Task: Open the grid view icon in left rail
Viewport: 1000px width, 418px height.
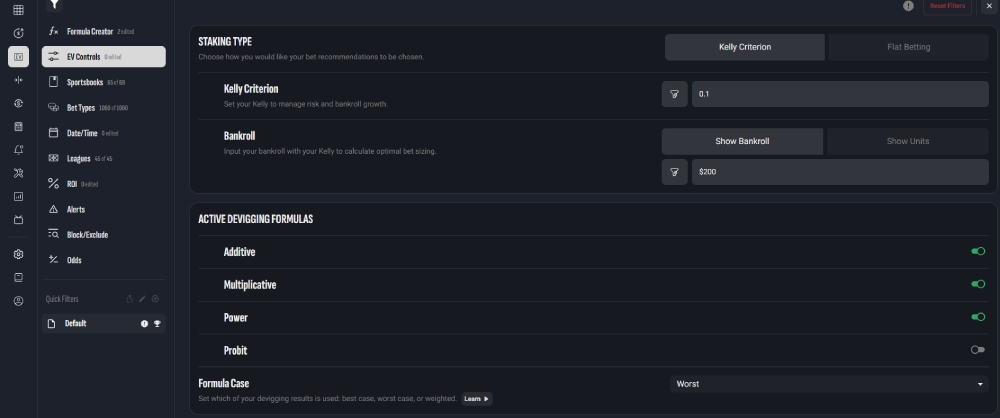Action: pos(18,10)
